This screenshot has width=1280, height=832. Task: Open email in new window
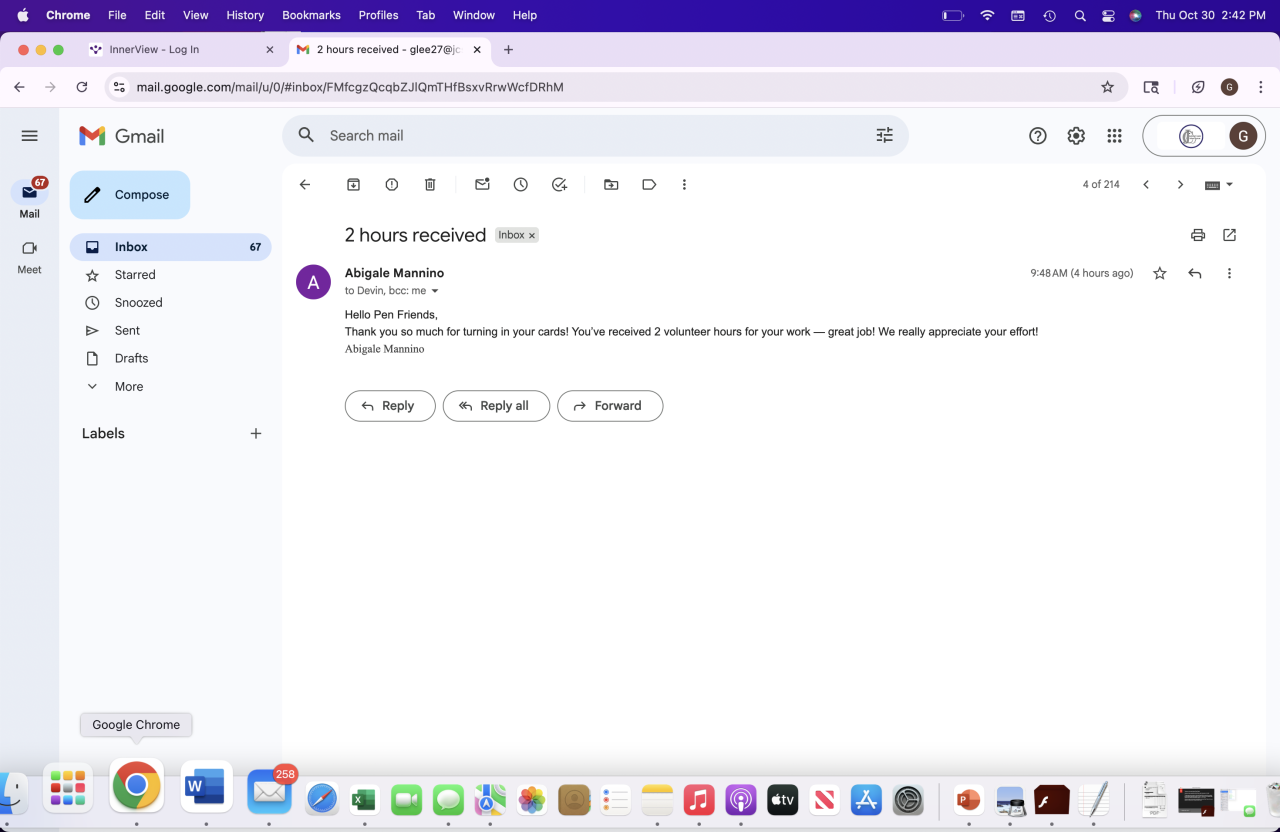pyautogui.click(x=1230, y=235)
